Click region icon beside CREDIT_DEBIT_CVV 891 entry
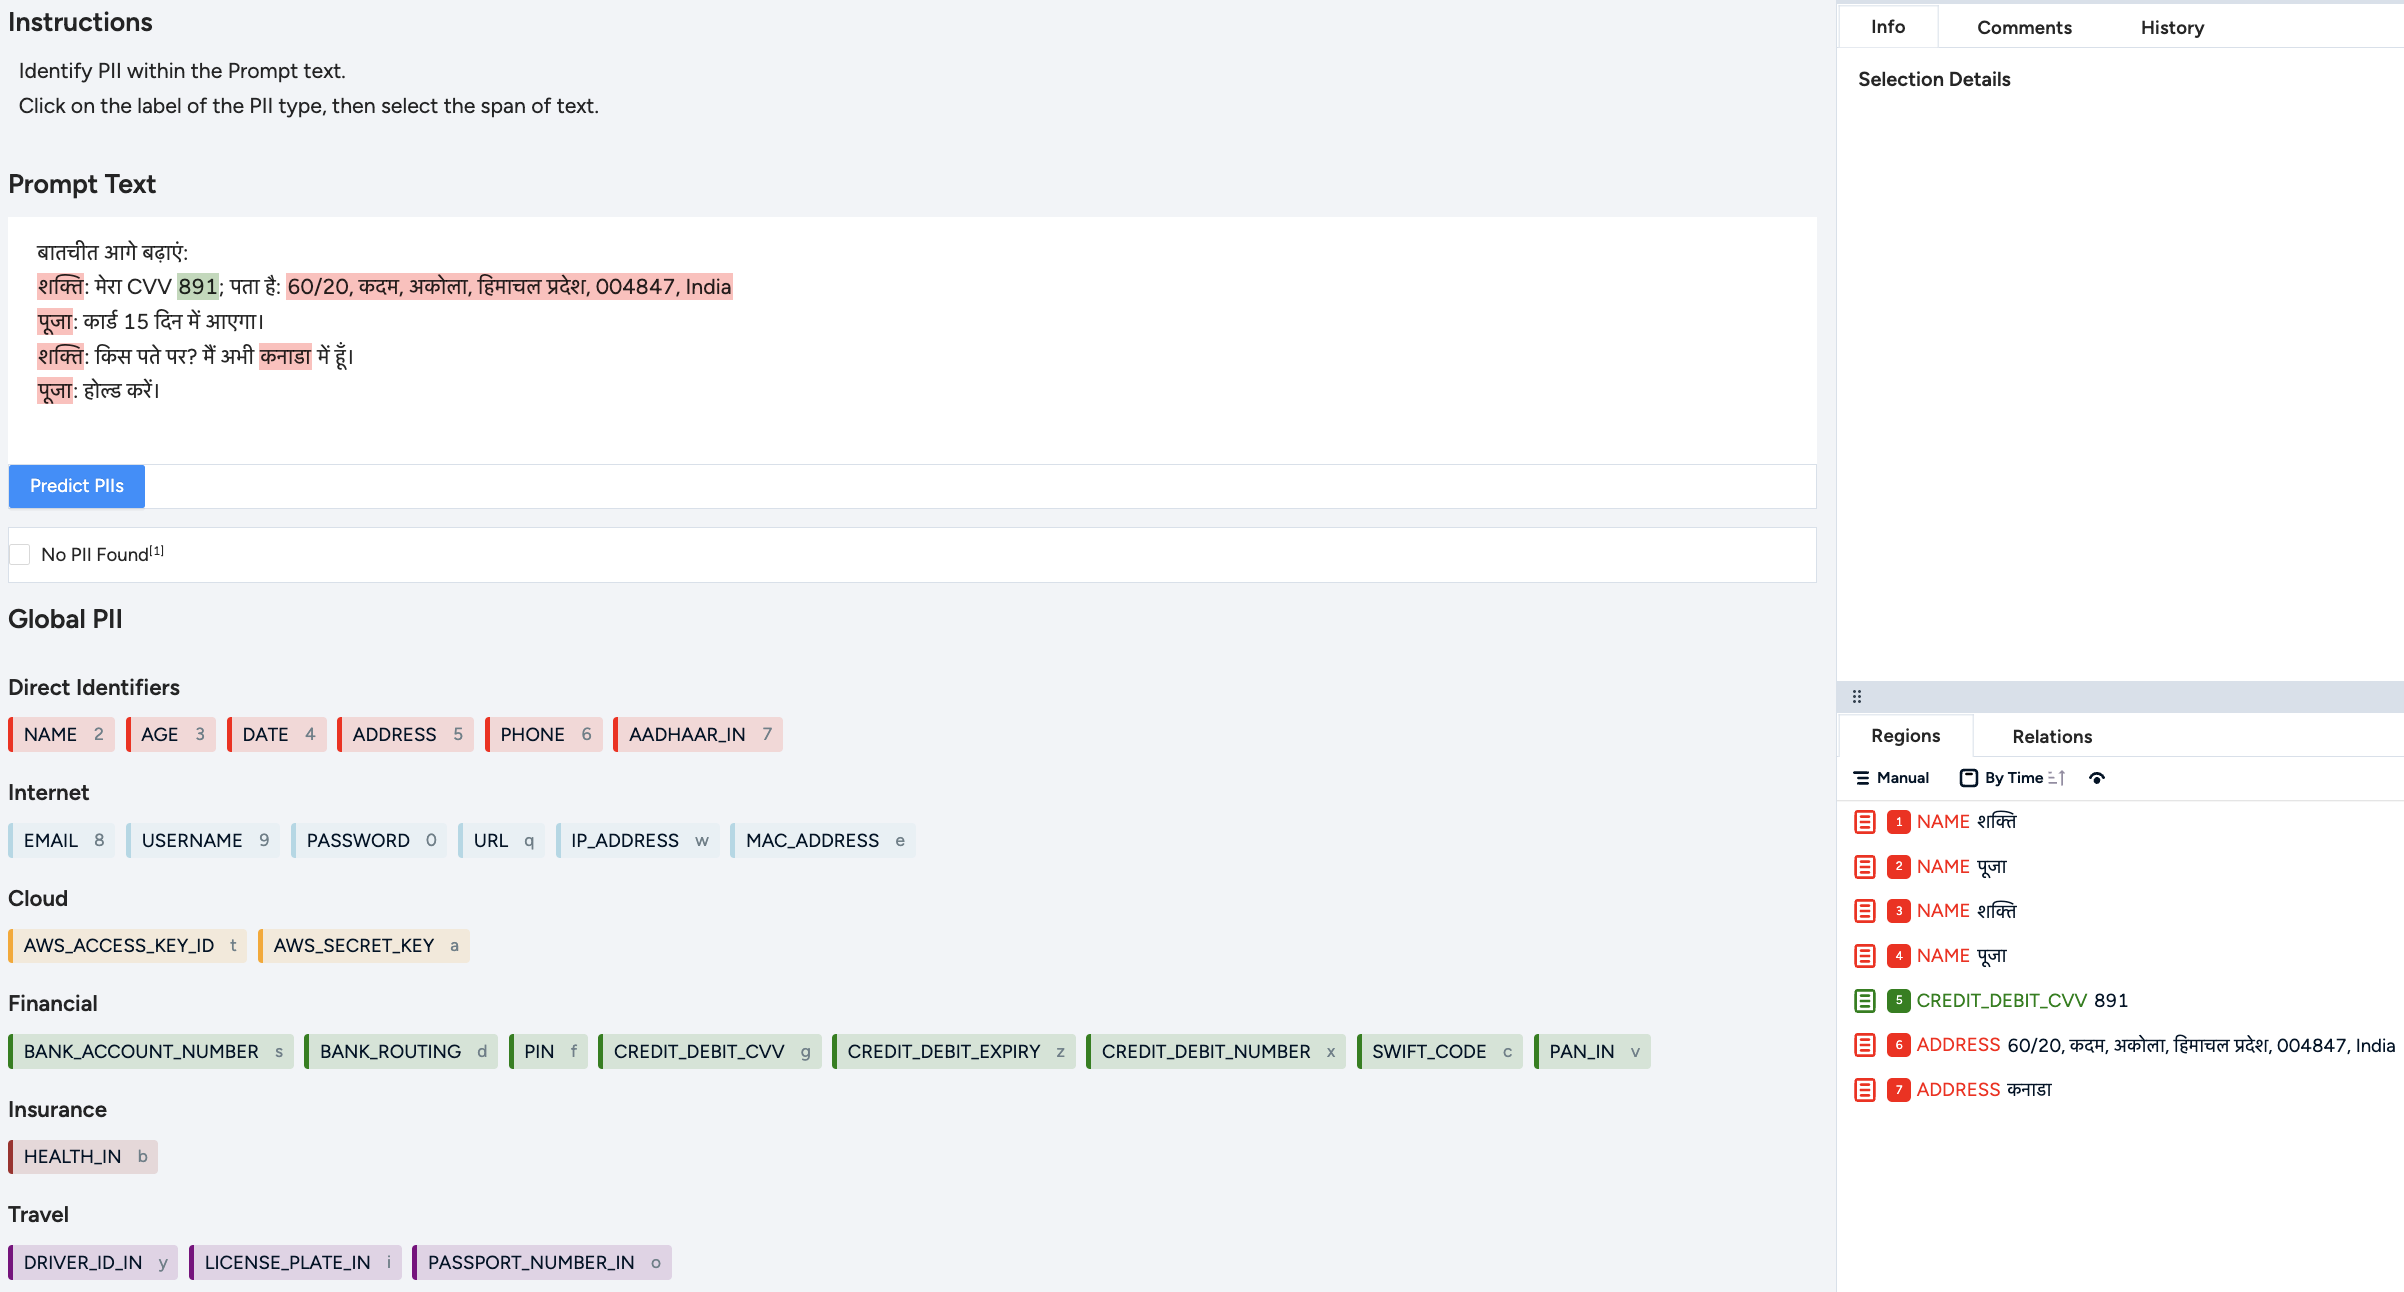Screen dimensions: 2404x1292 [x=1864, y=1000]
